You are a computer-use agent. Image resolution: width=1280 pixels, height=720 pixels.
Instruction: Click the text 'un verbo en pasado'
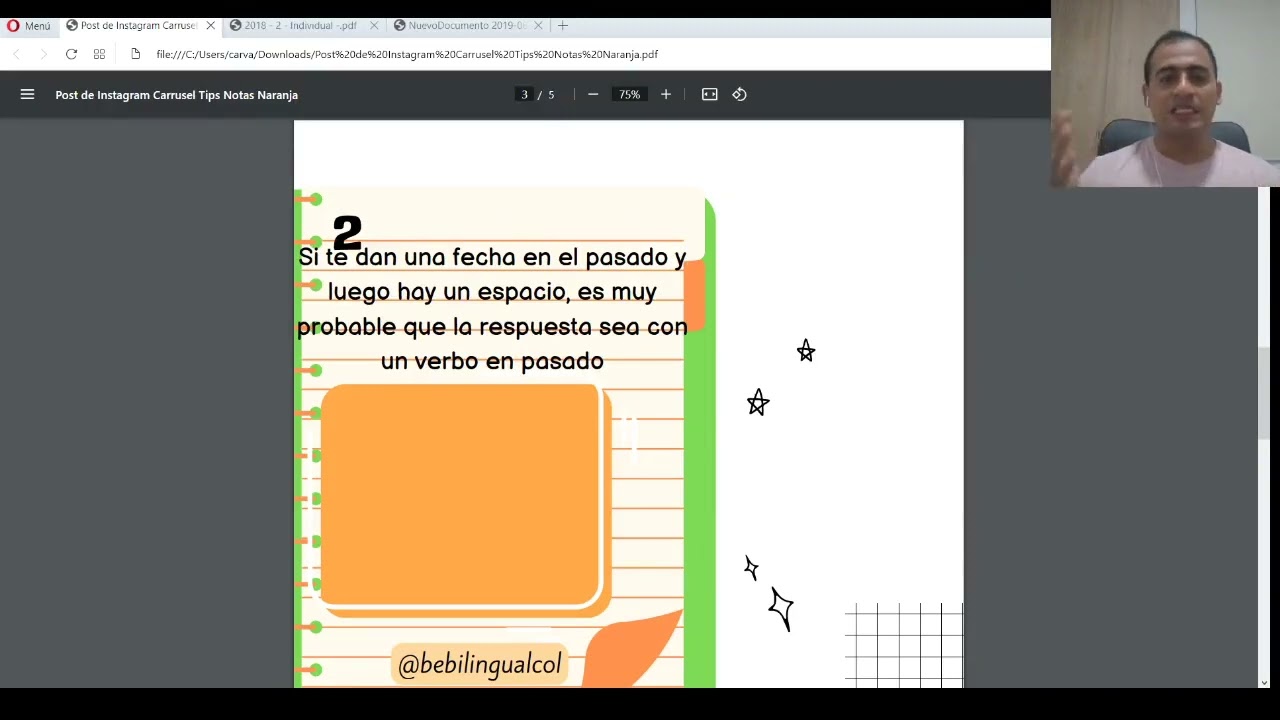coord(492,361)
